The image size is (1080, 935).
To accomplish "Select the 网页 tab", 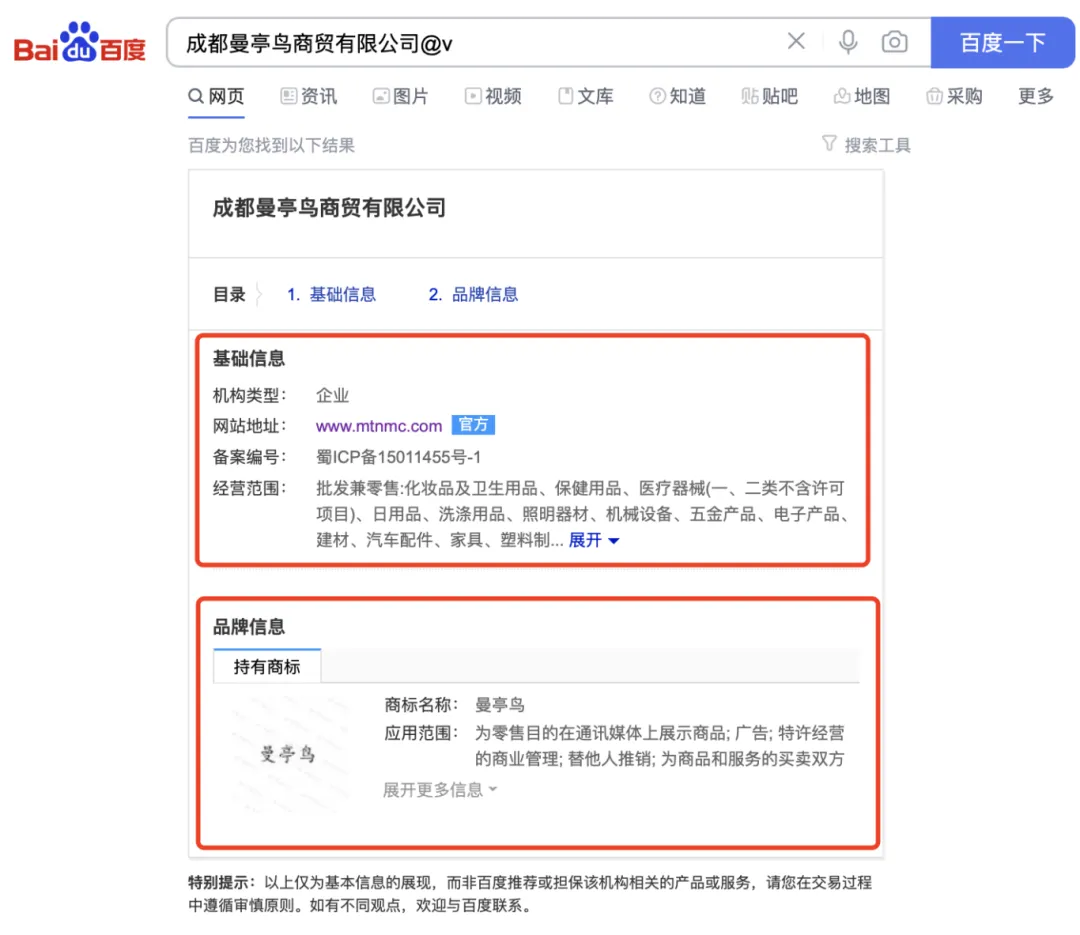I will point(216,96).
